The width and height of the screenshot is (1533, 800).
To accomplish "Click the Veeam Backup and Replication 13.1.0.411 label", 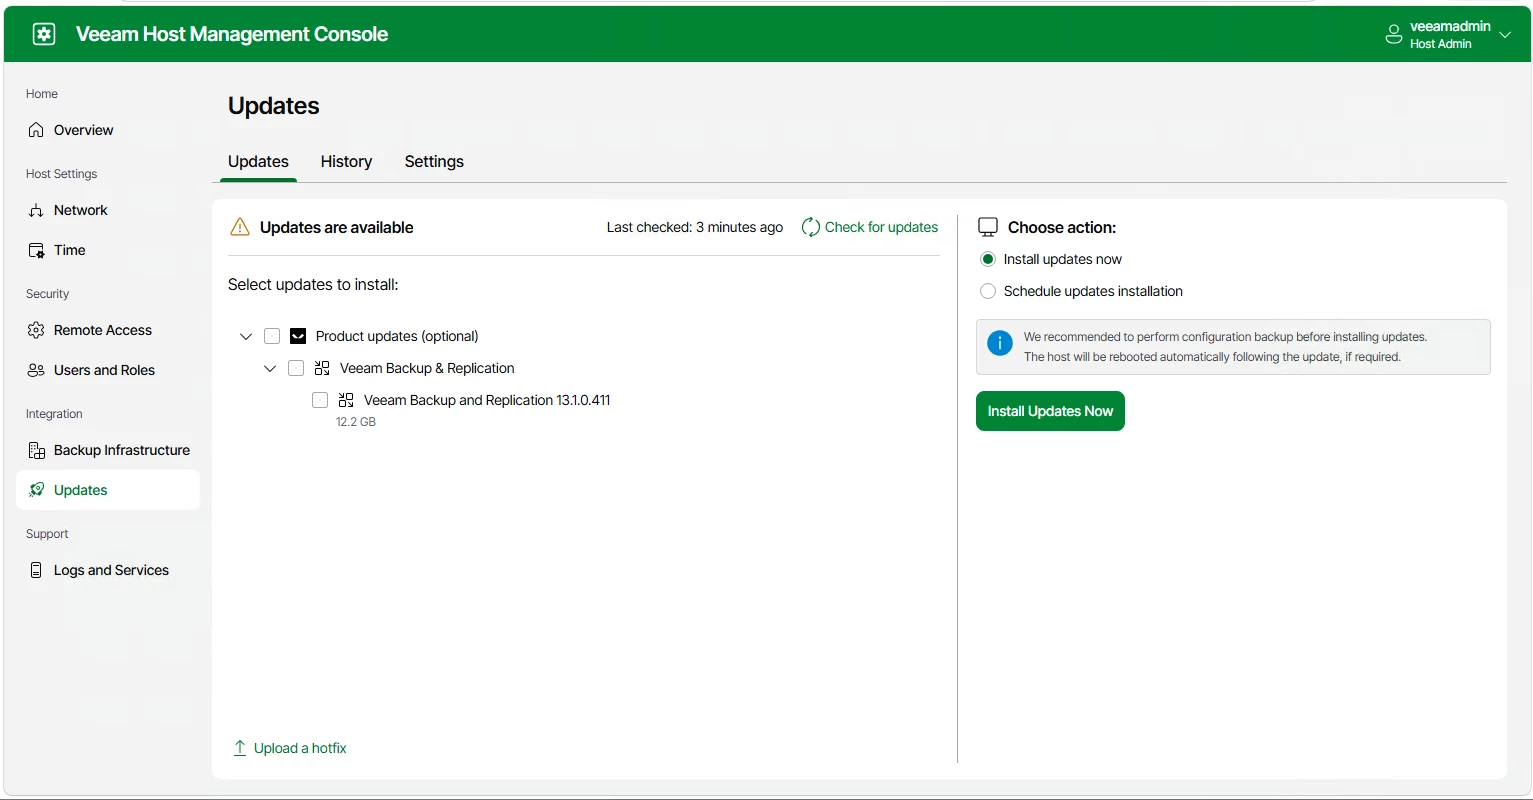I will [x=487, y=400].
